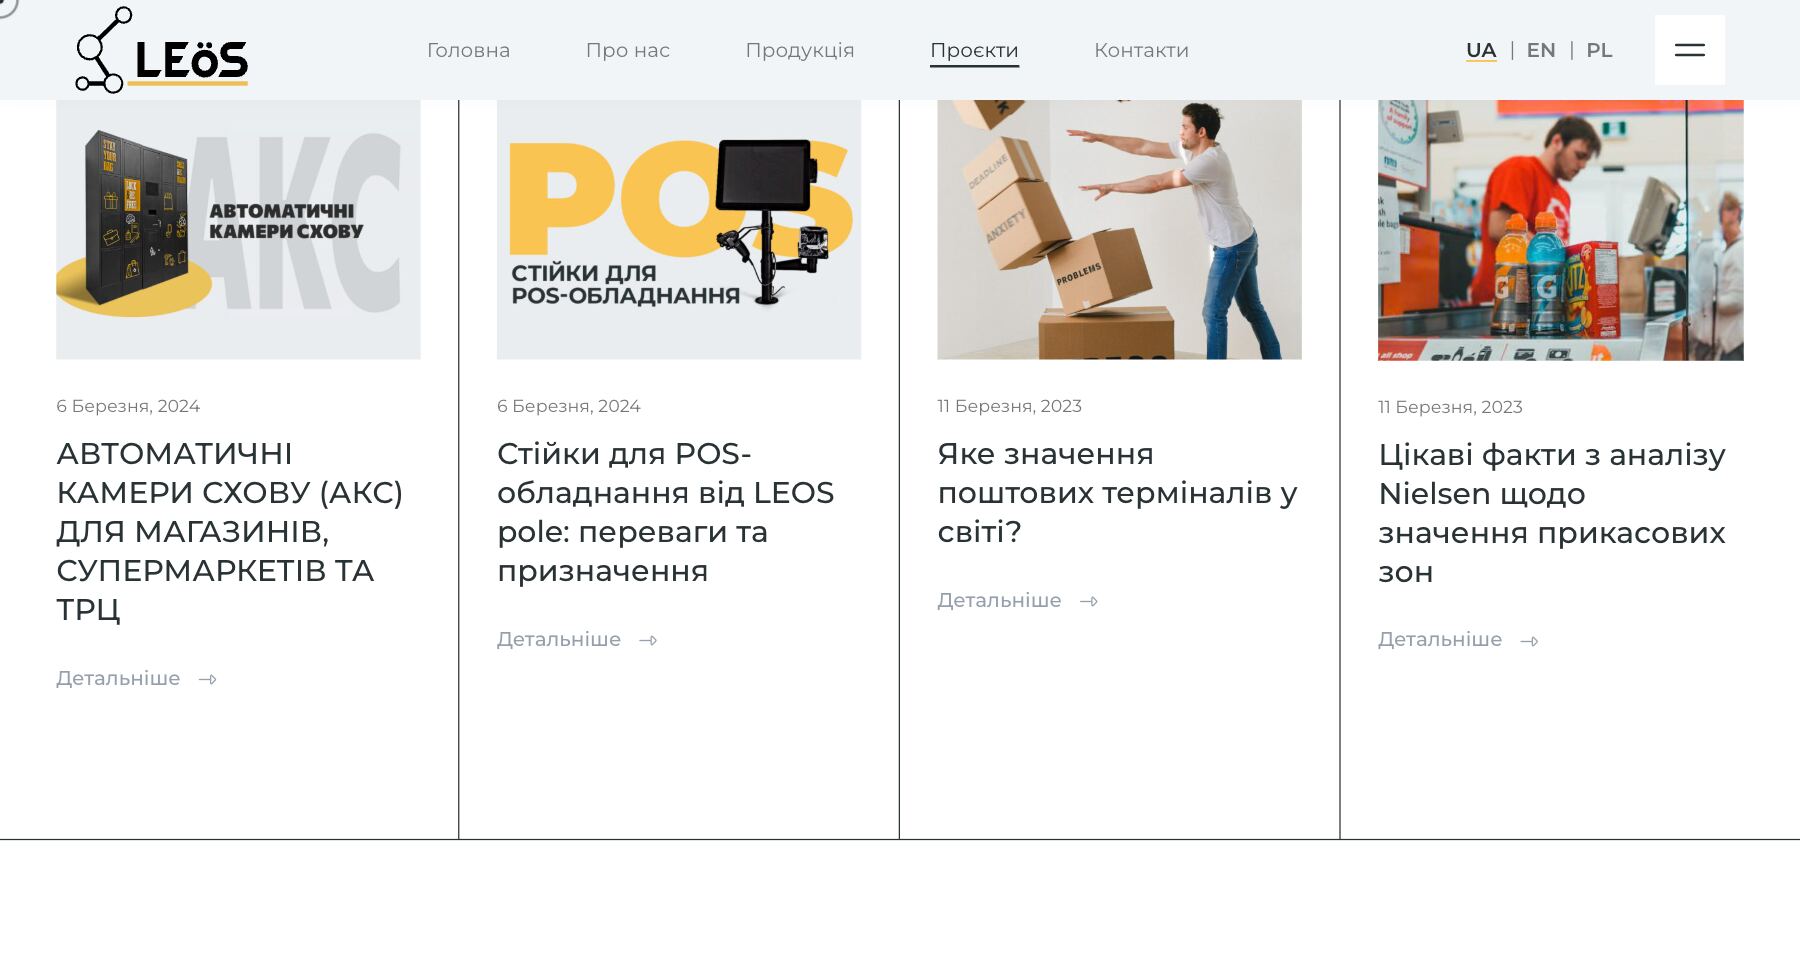
Task: Click Детальніше under the поштових терміналів article
Action: coord(999,600)
